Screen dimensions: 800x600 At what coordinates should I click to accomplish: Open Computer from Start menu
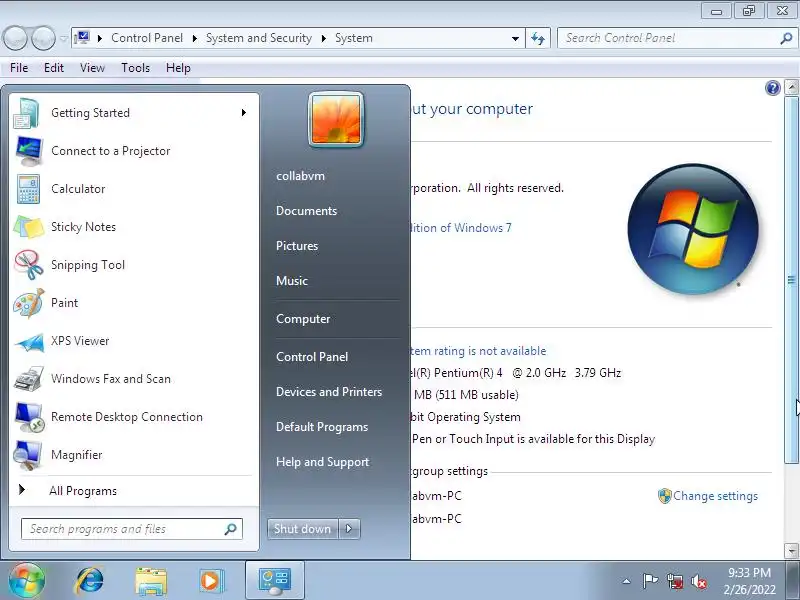coord(303,319)
